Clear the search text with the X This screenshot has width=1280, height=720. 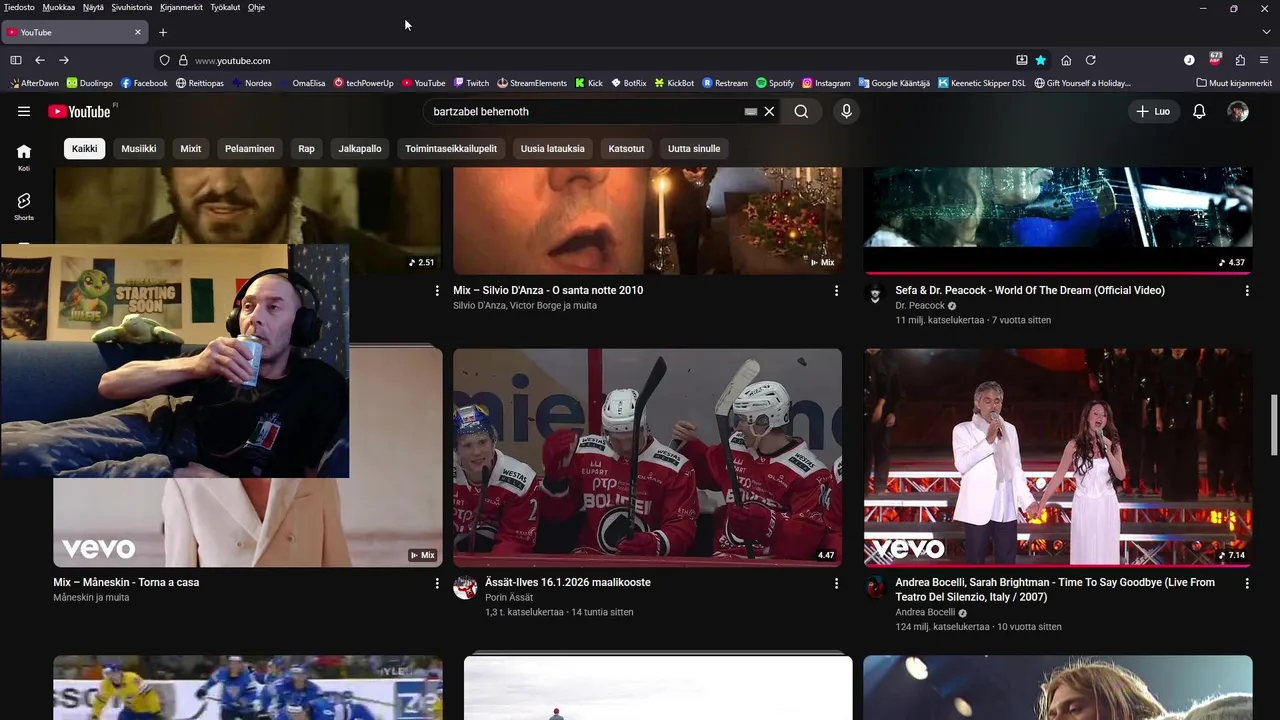[x=769, y=111]
